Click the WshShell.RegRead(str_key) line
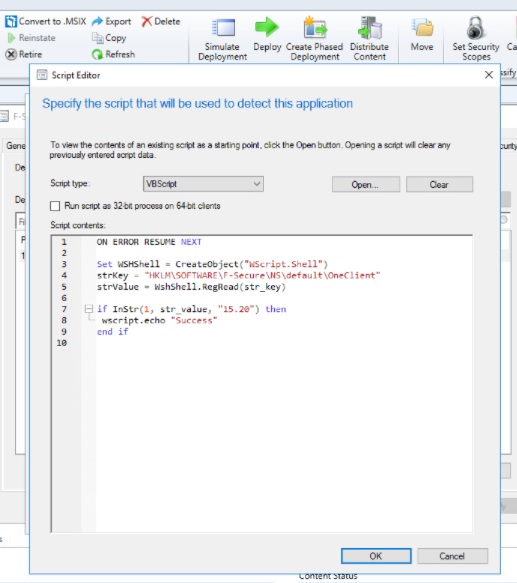Image resolution: width=517 pixels, height=583 pixels. click(191, 287)
